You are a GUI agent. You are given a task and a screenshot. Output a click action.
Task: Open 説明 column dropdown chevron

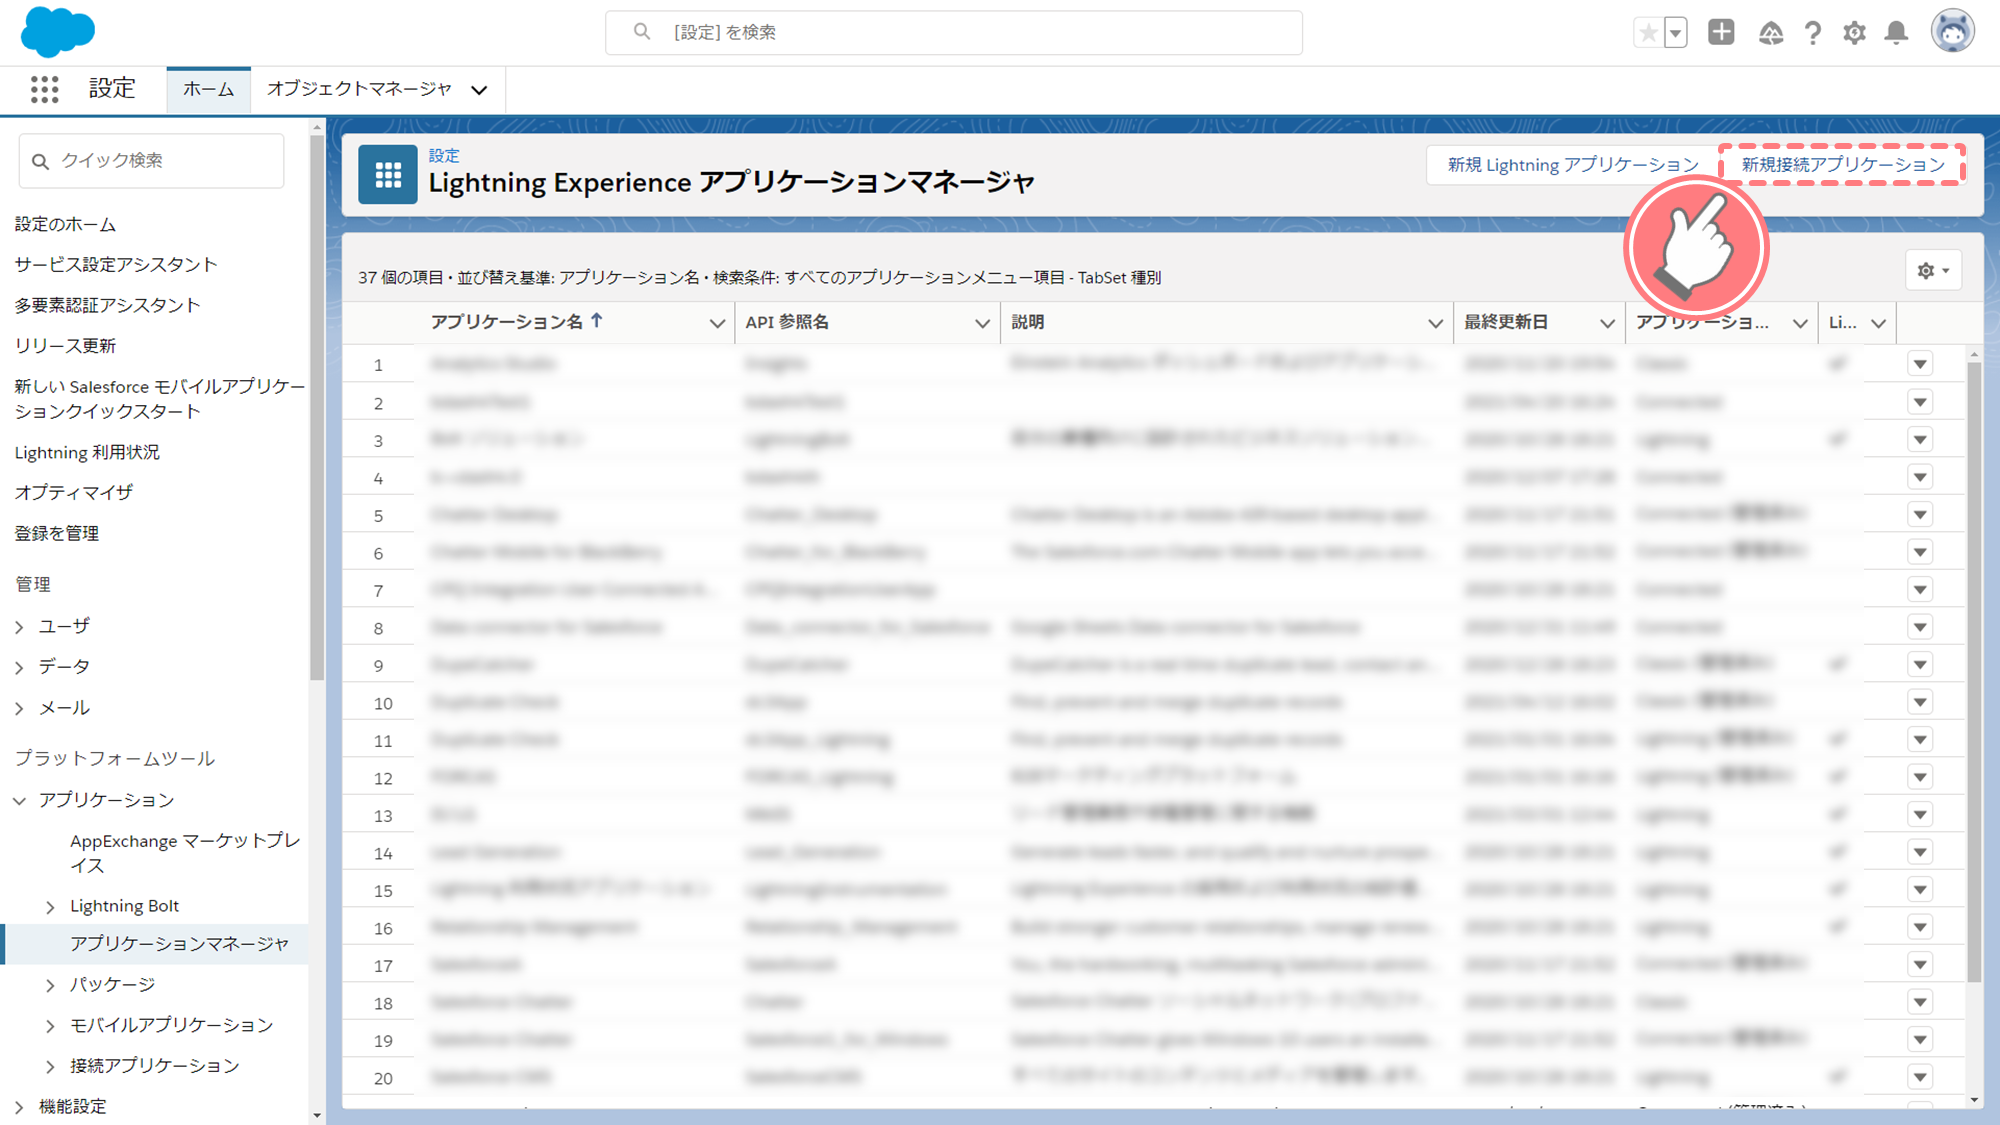click(x=1434, y=323)
